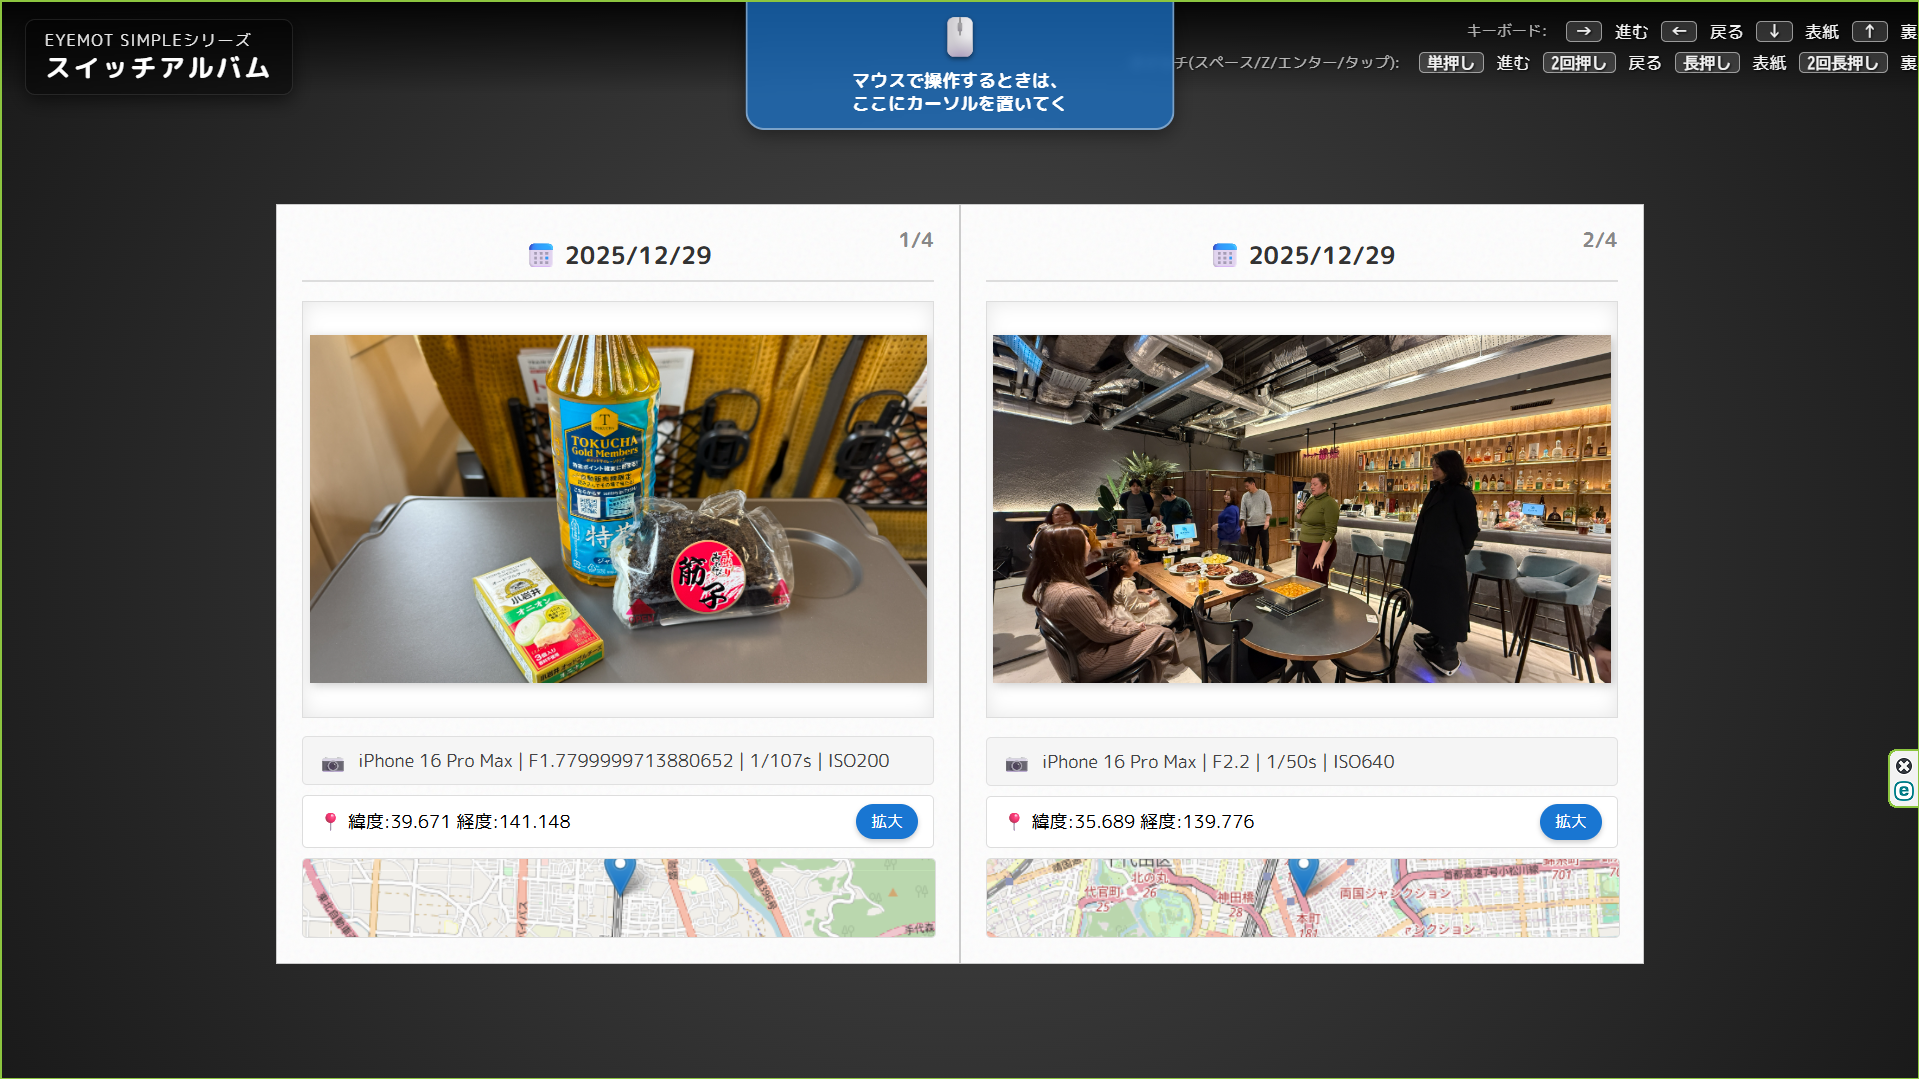Click the Tokyo map preview strip

coord(1301,898)
